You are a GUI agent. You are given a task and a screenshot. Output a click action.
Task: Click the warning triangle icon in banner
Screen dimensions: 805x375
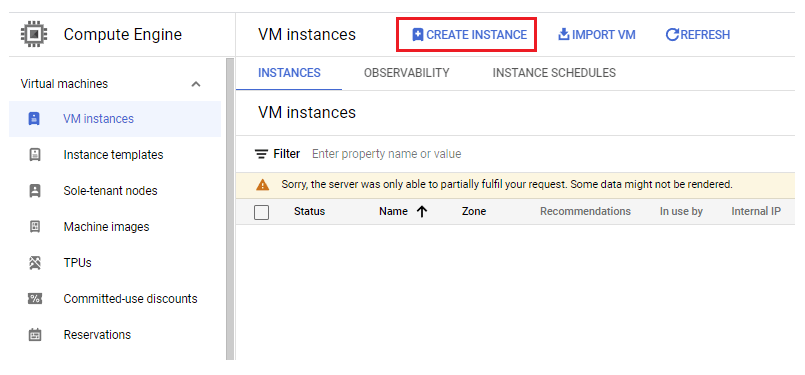click(x=263, y=184)
